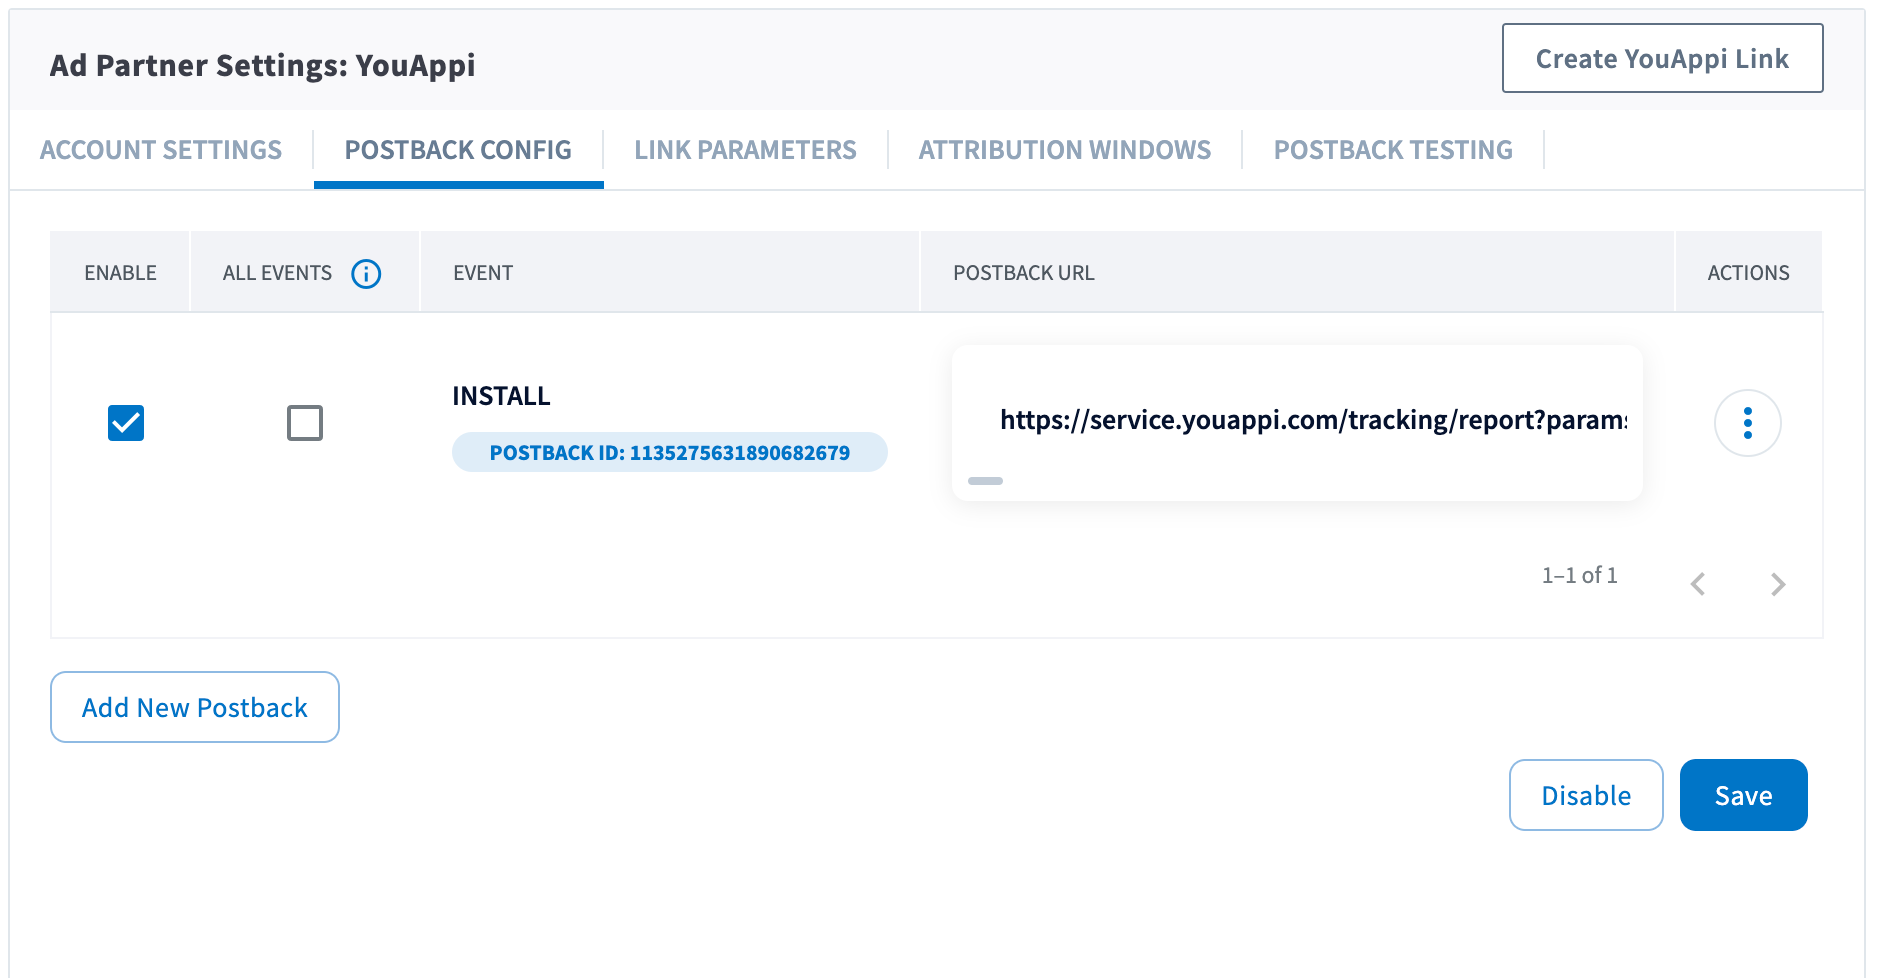Viewport: 1878px width, 978px height.
Task: Click the Disable button
Action: click(1586, 795)
